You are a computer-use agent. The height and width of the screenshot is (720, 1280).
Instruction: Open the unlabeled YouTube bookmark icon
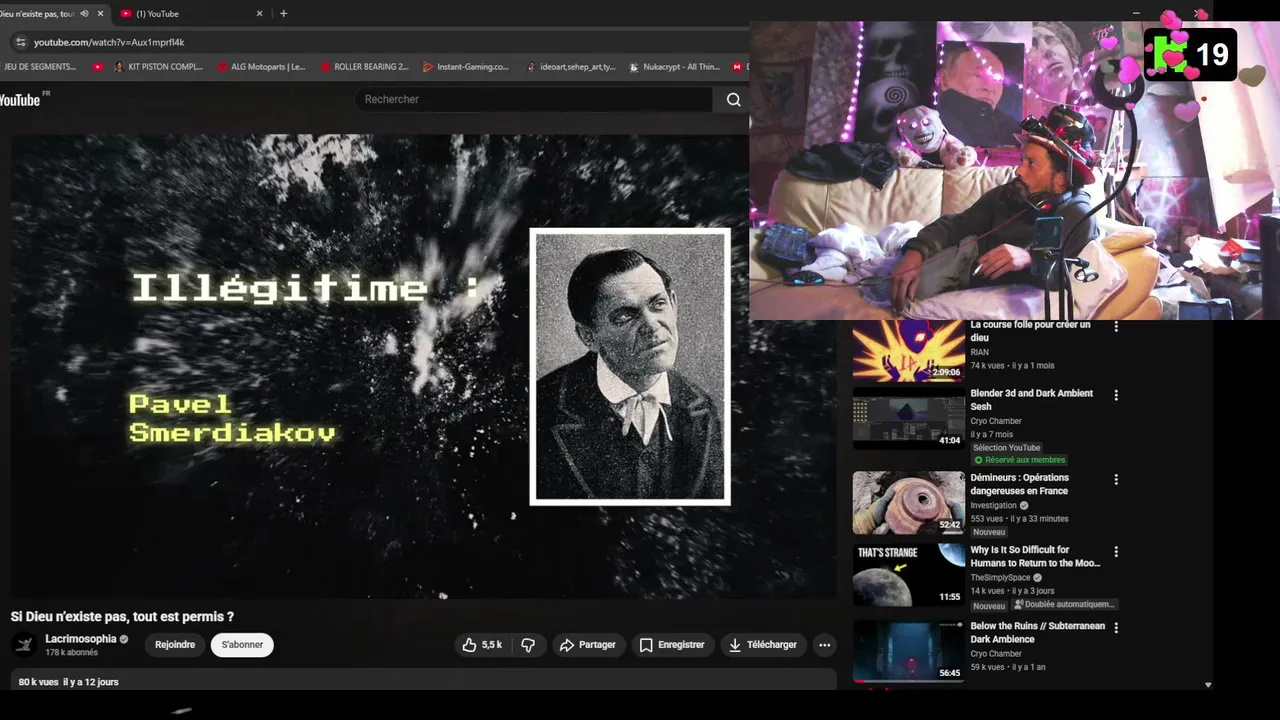coord(98,67)
